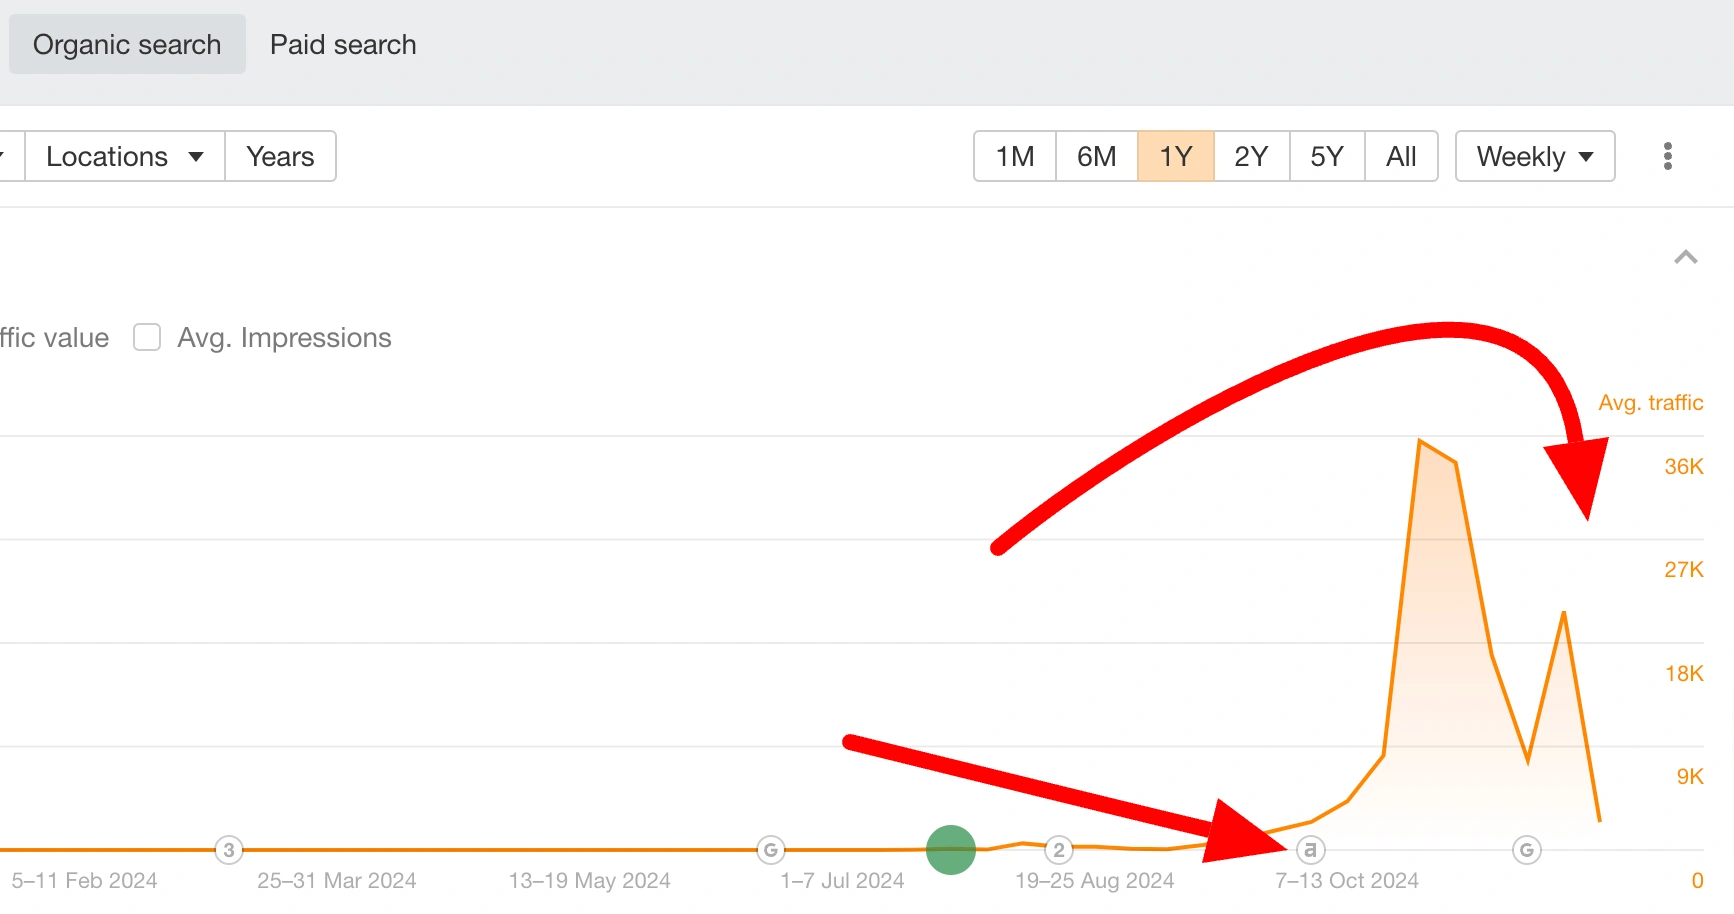Image resolution: width=1734 pixels, height=914 pixels.
Task: Click the timeline marker labeled 2
Action: pyautogui.click(x=1059, y=850)
